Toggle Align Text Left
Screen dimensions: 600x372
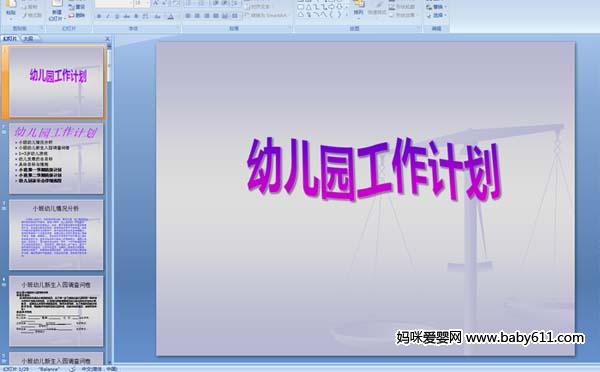tap(188, 16)
